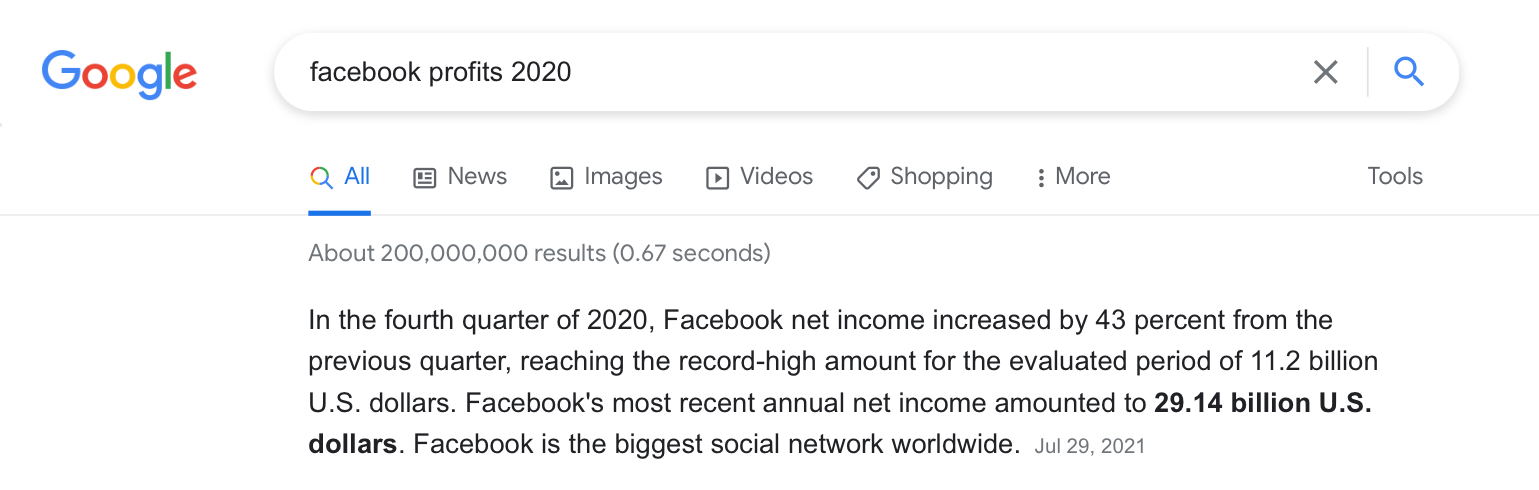Click the bold "29.14 billion U.S. dollars" text
This screenshot has height=490, width=1539.
(x=1262, y=403)
